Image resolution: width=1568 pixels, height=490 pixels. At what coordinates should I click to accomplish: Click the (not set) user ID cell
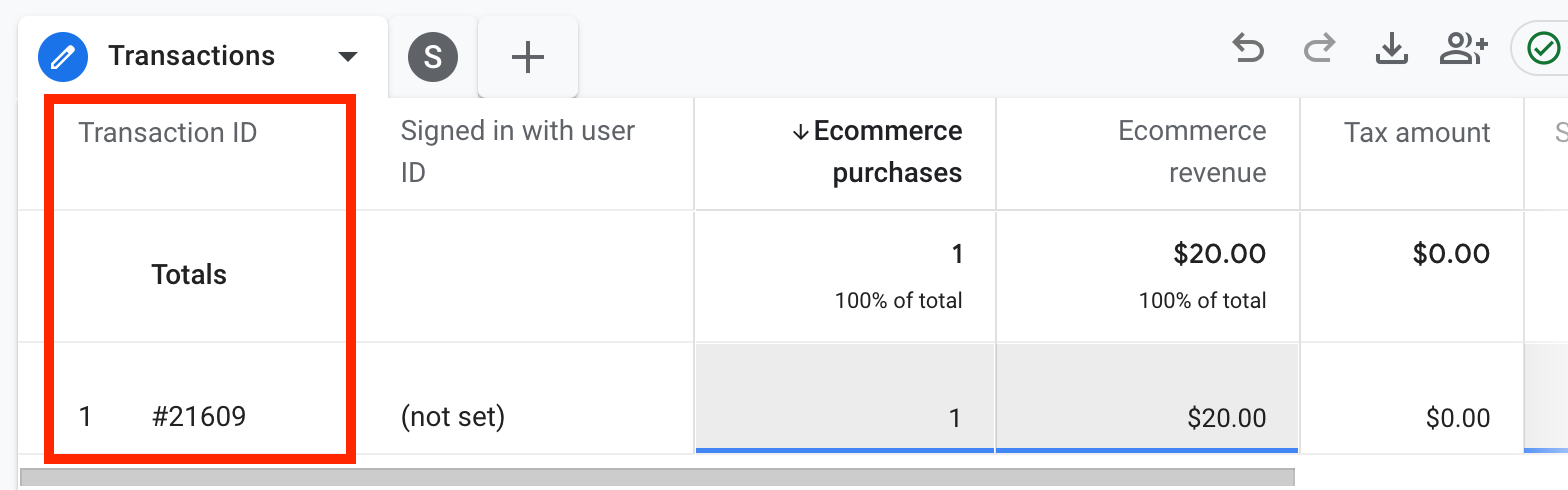point(452,417)
